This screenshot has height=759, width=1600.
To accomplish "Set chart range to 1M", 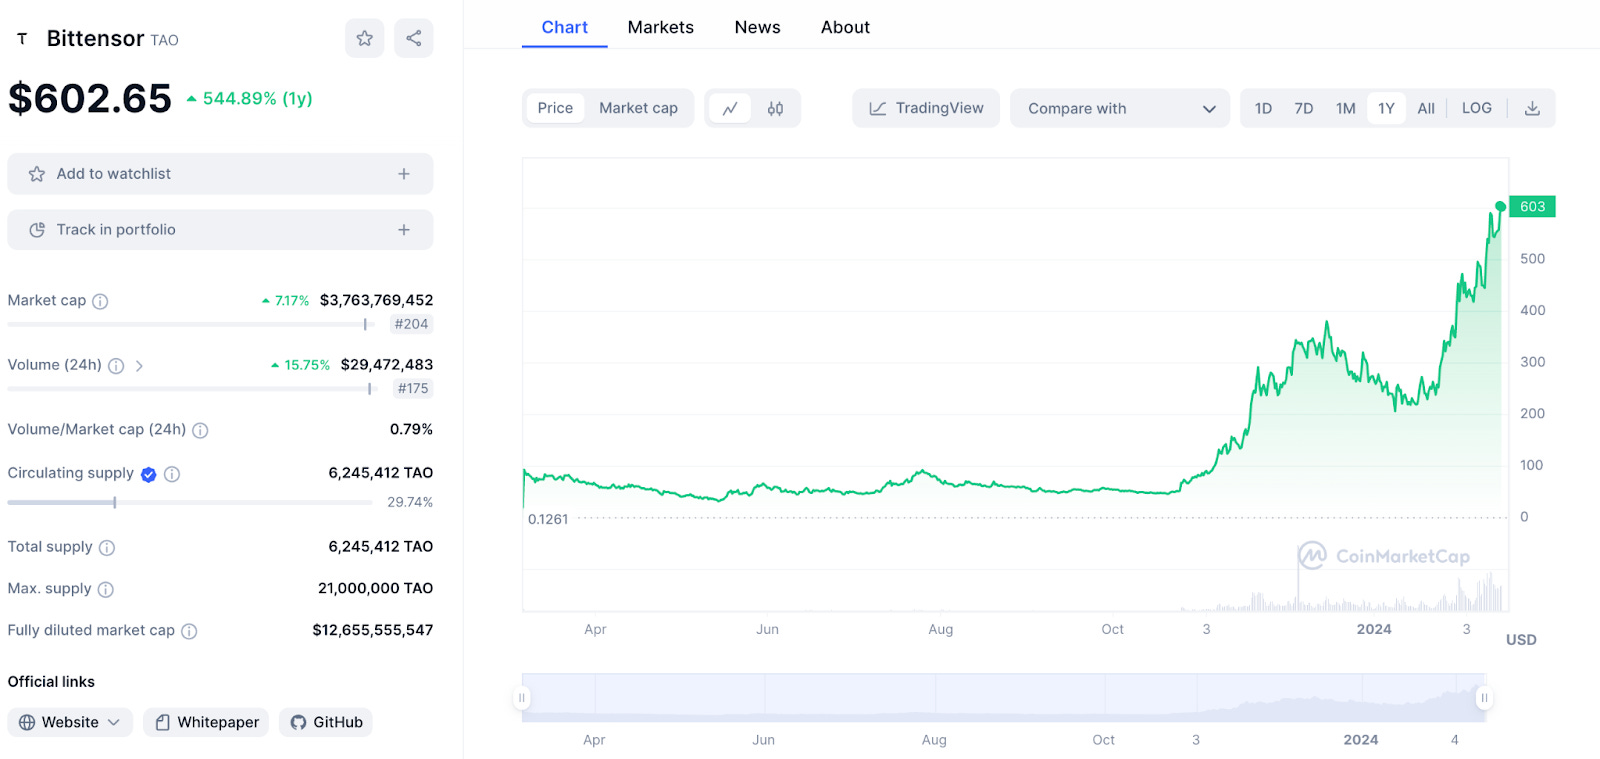I will coord(1346,108).
